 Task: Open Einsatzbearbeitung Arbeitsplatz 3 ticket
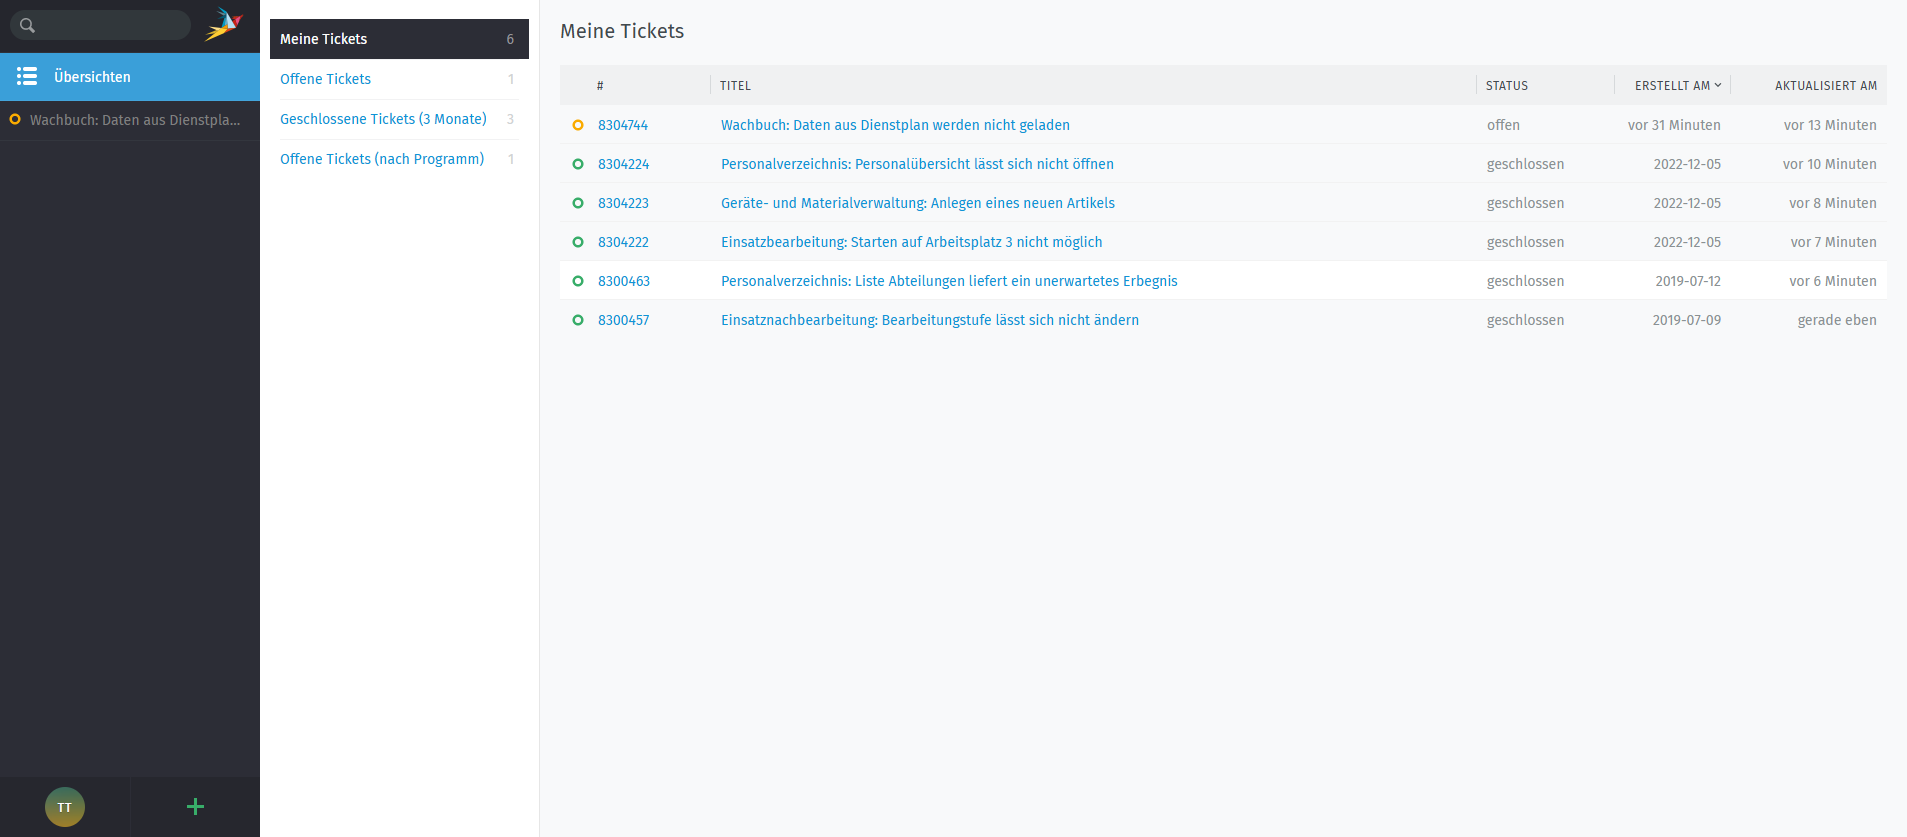[911, 242]
